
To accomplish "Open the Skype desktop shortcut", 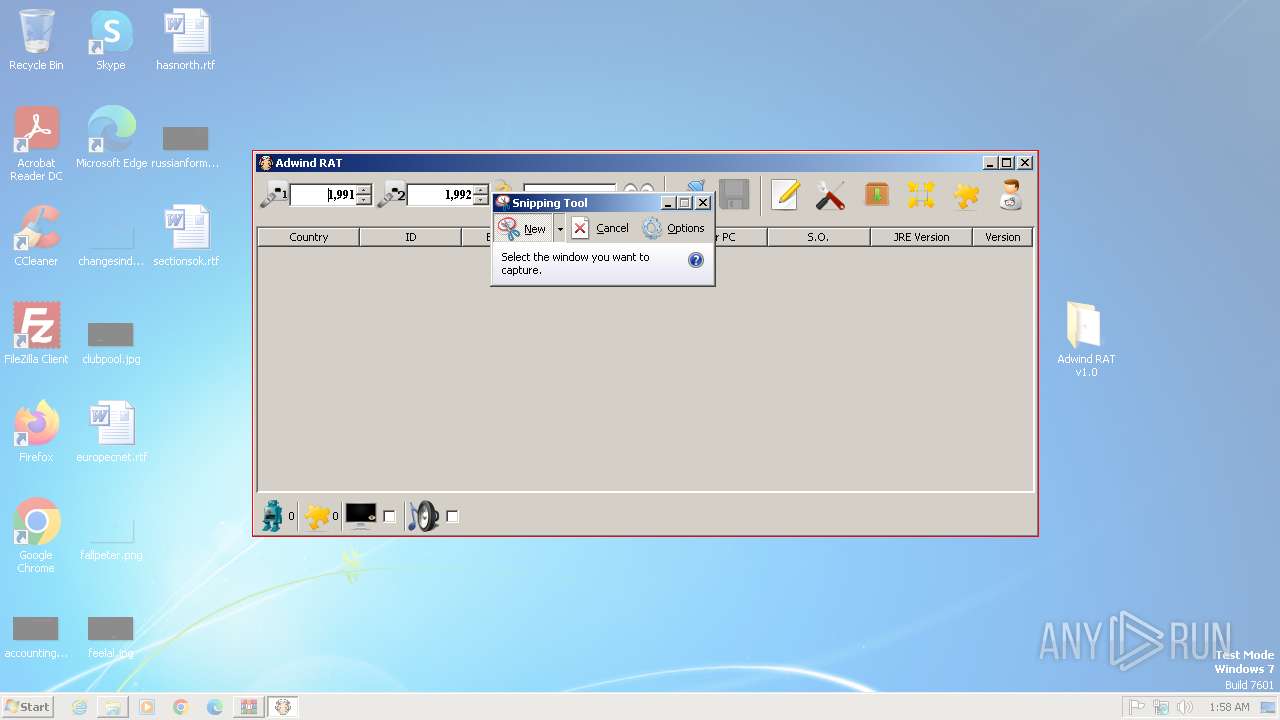I will click(x=110, y=40).
